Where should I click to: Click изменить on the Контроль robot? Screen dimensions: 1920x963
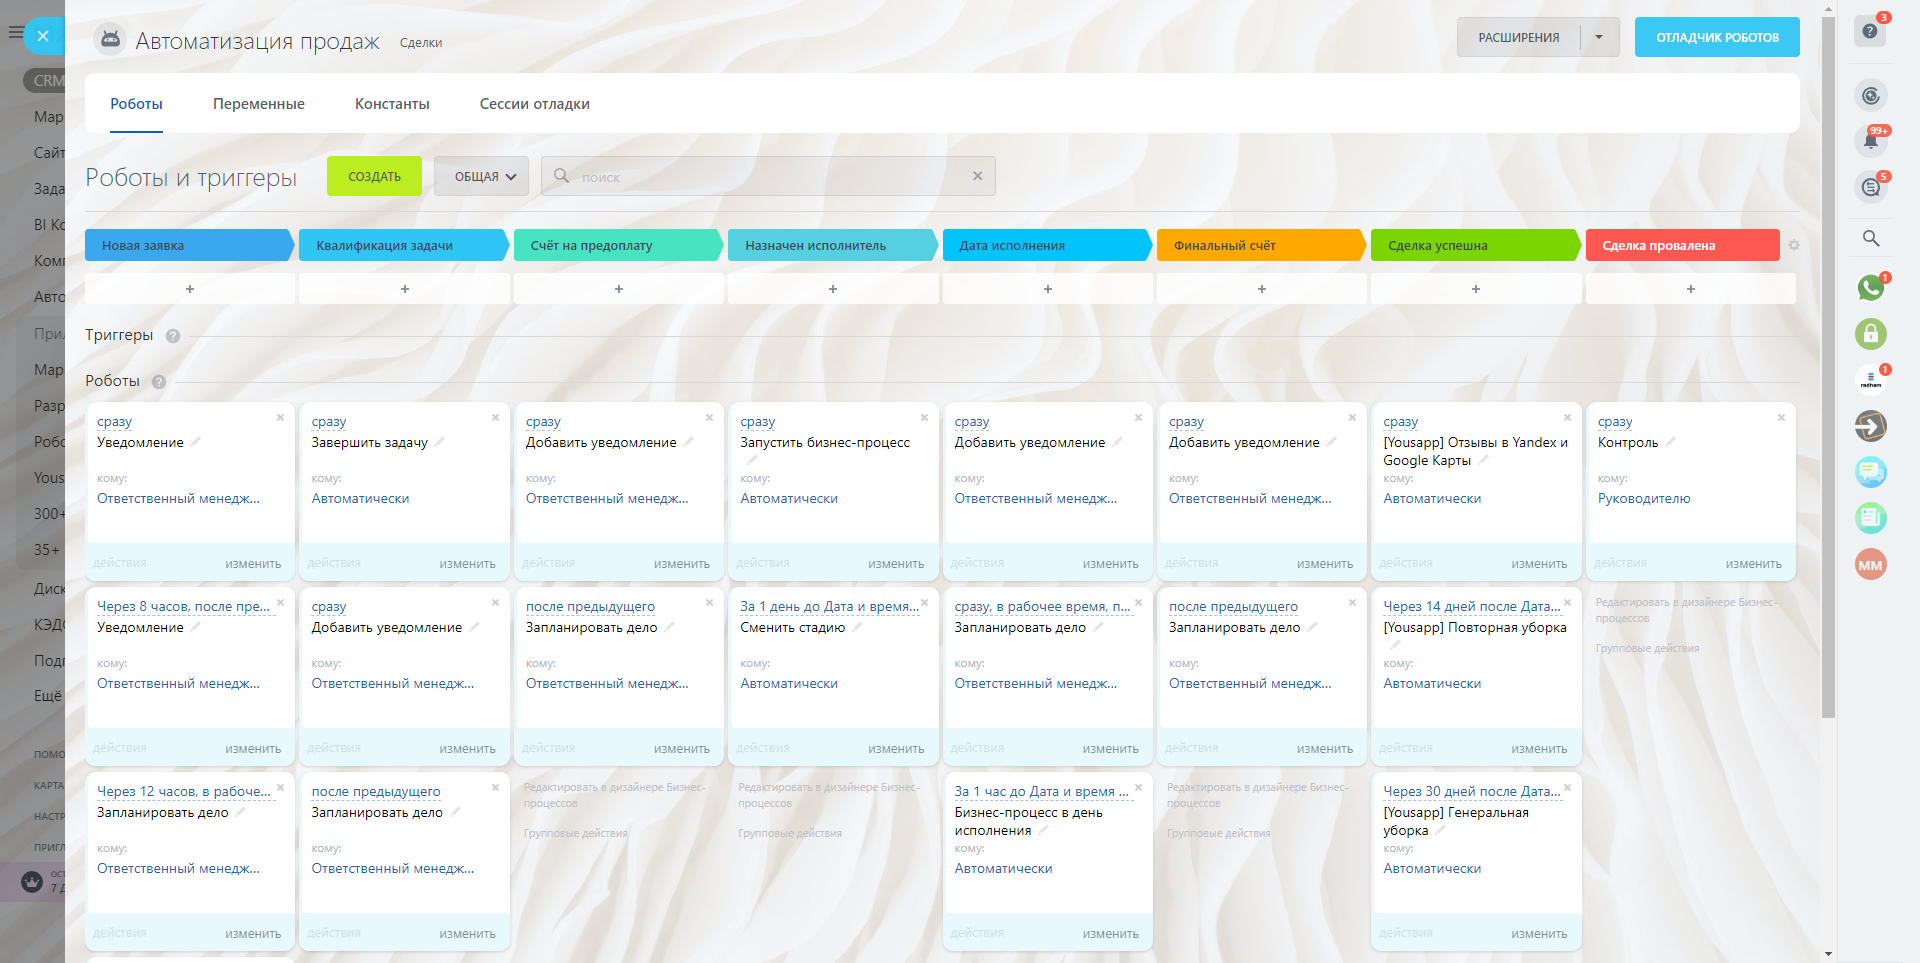(1753, 564)
